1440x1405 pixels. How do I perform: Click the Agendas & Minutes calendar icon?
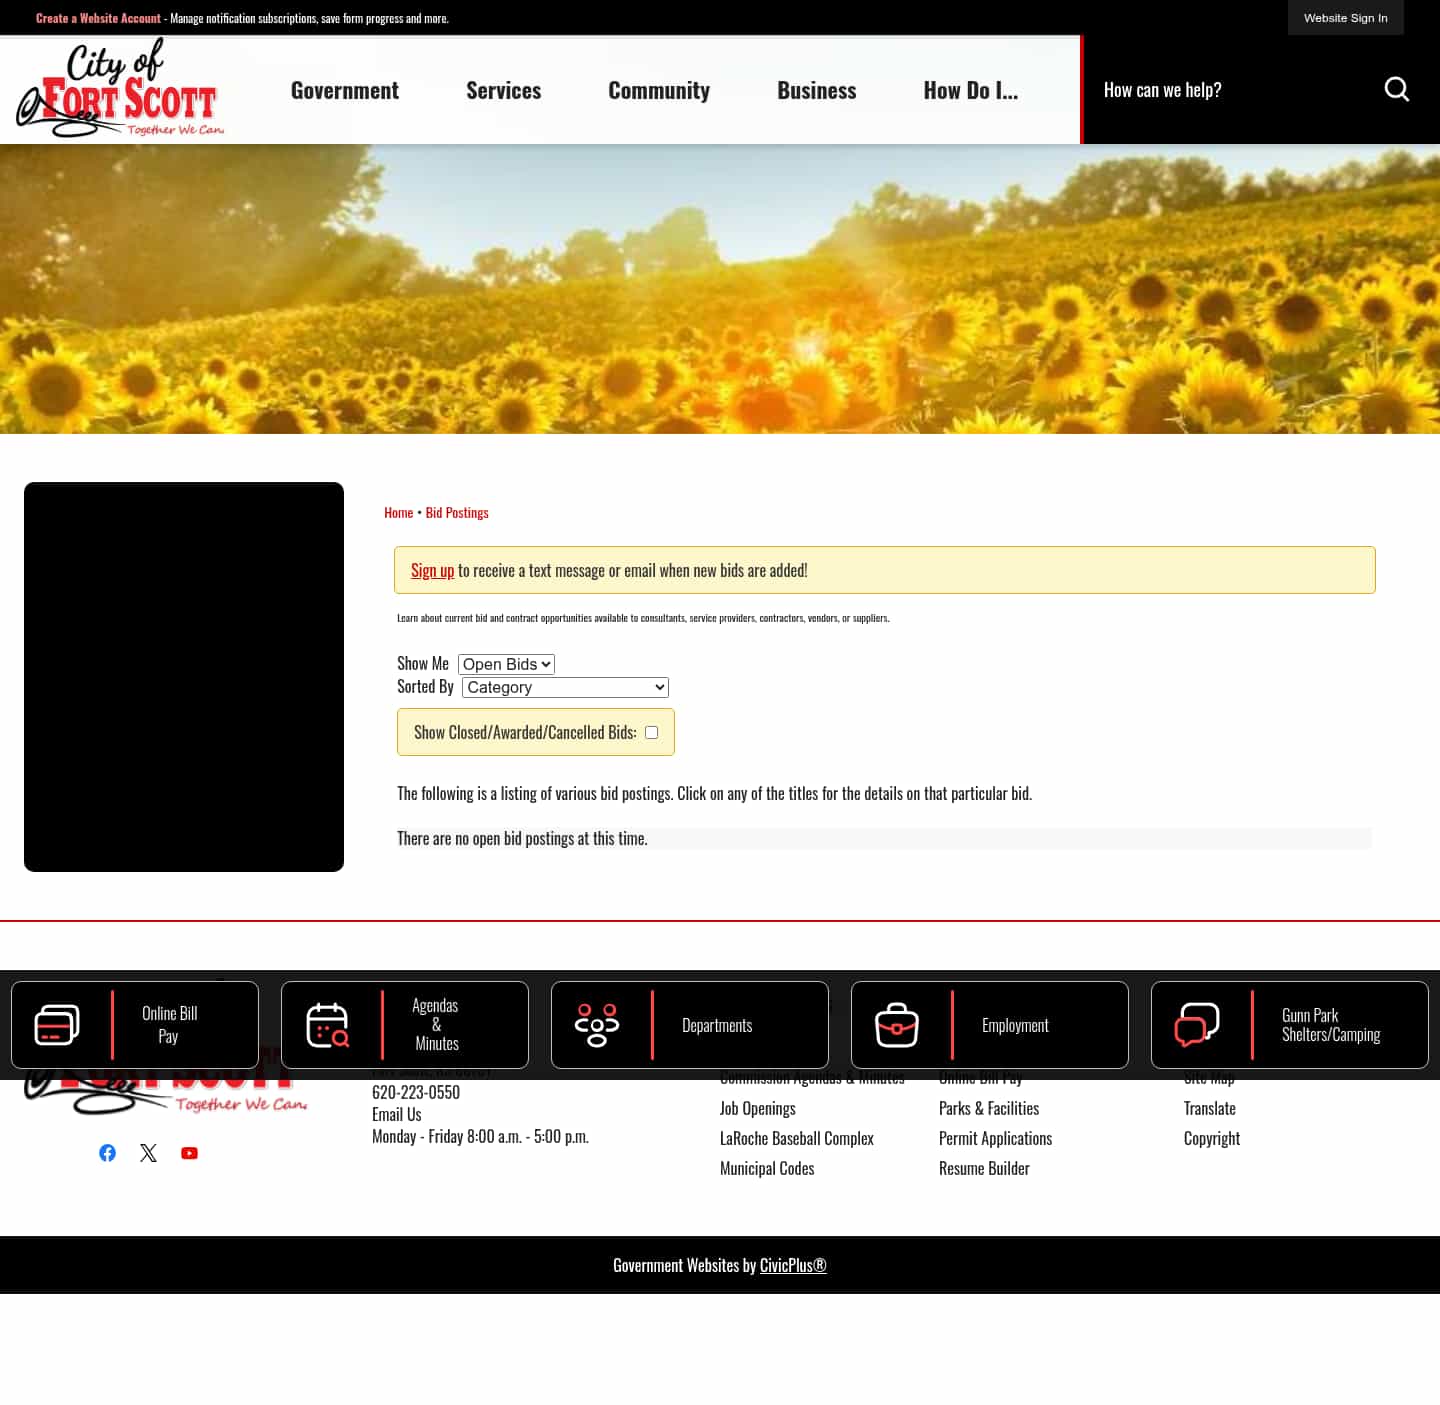tap(327, 1025)
